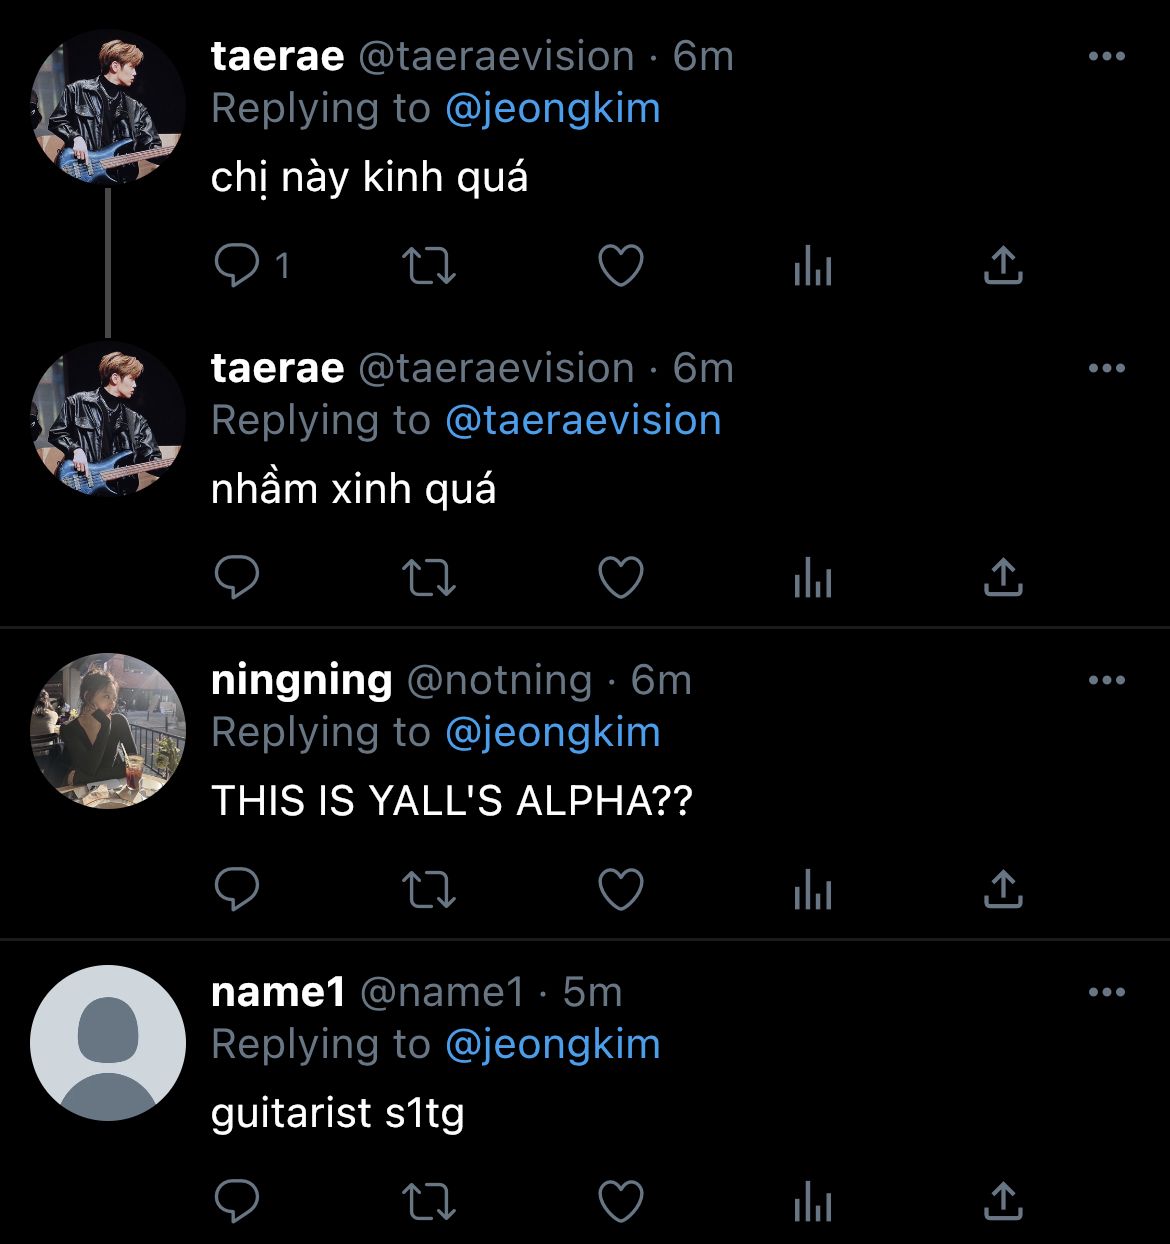Image resolution: width=1170 pixels, height=1244 pixels.
Task: Share name1's "guitarist s1tg" tweet
Action: (x=1003, y=1202)
